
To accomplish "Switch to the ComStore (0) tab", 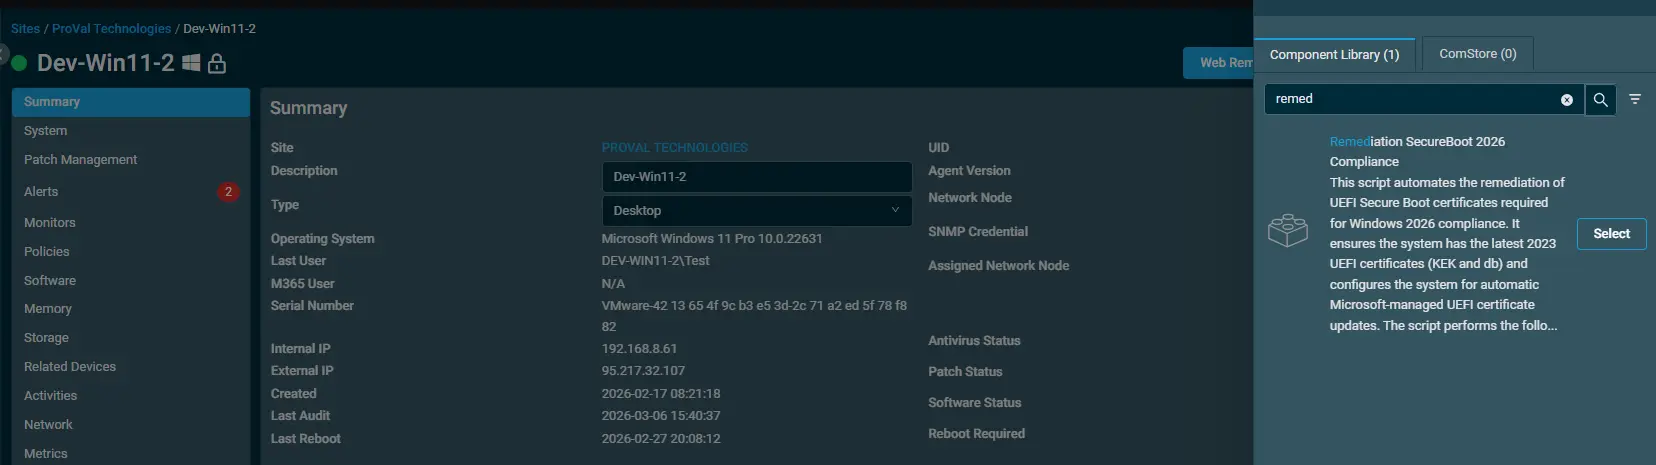I will [1477, 54].
